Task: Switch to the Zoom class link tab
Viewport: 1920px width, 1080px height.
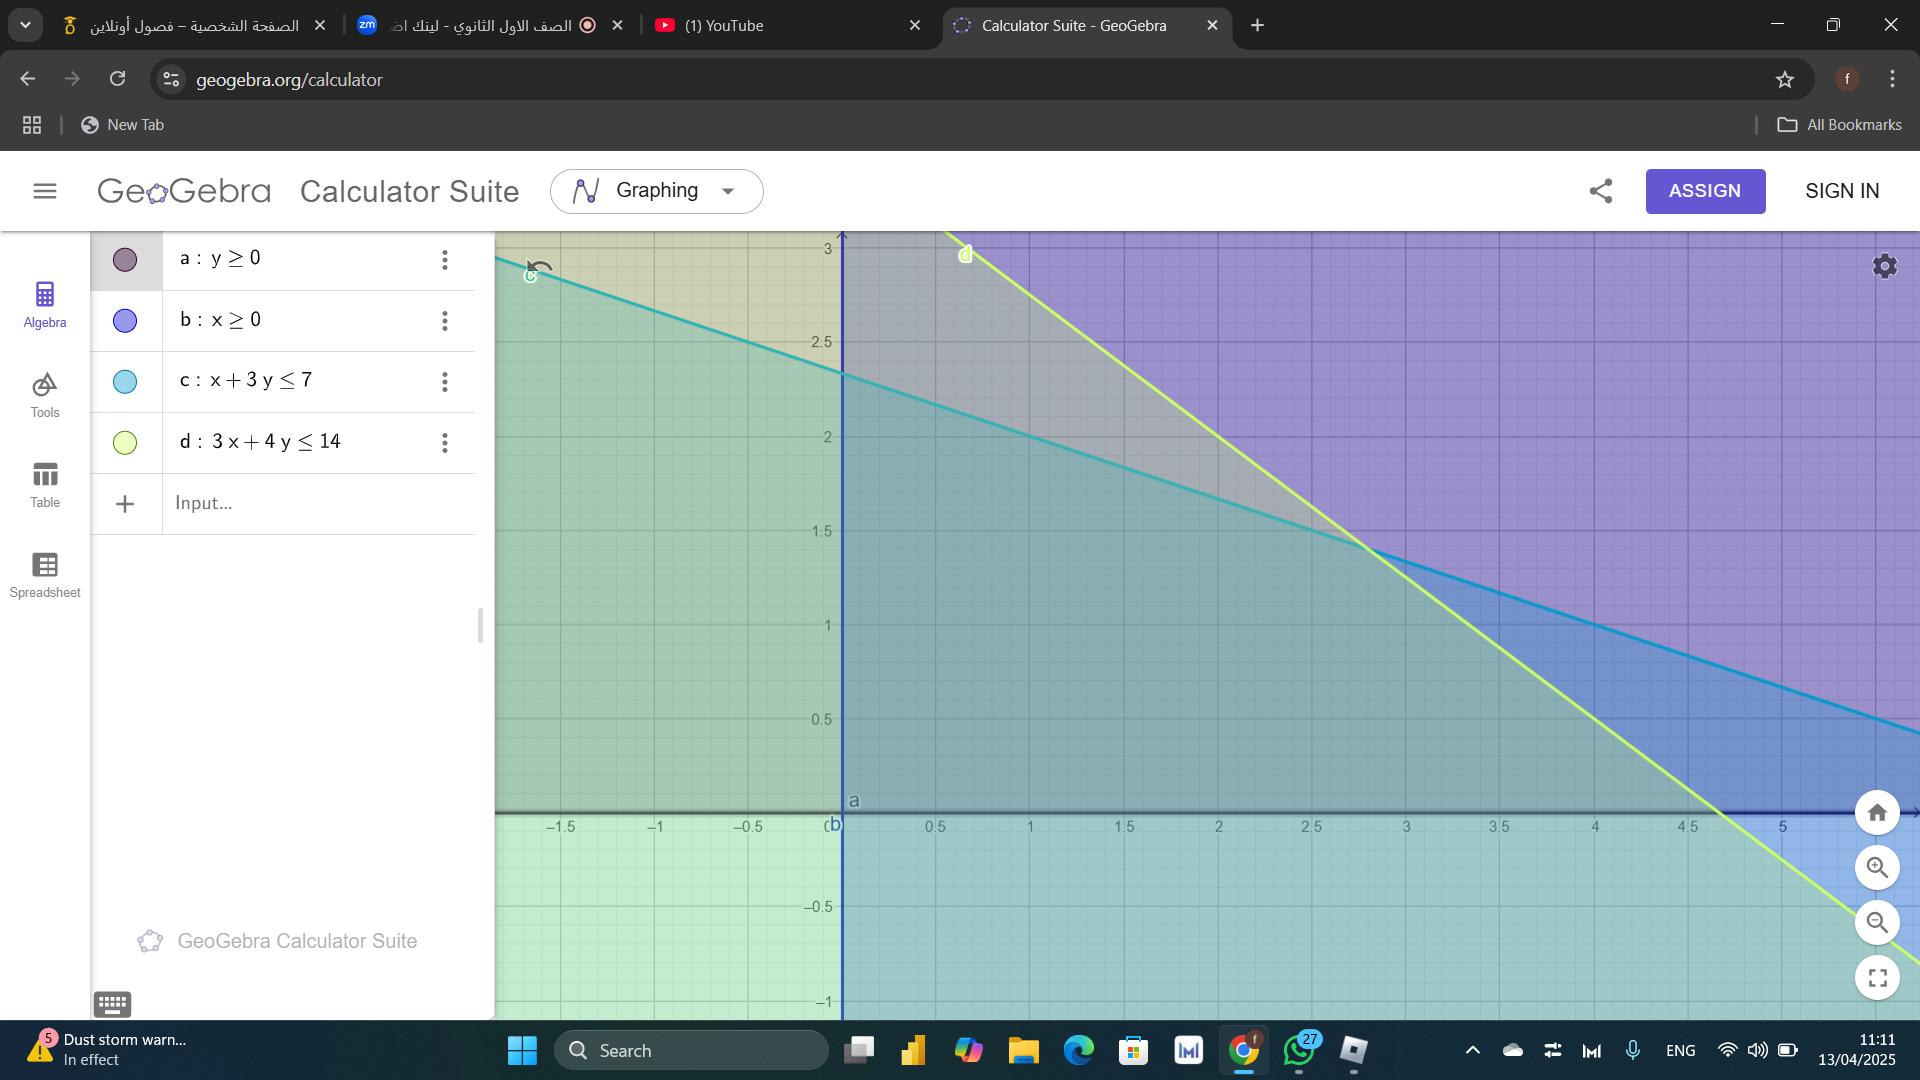Action: (x=490, y=25)
